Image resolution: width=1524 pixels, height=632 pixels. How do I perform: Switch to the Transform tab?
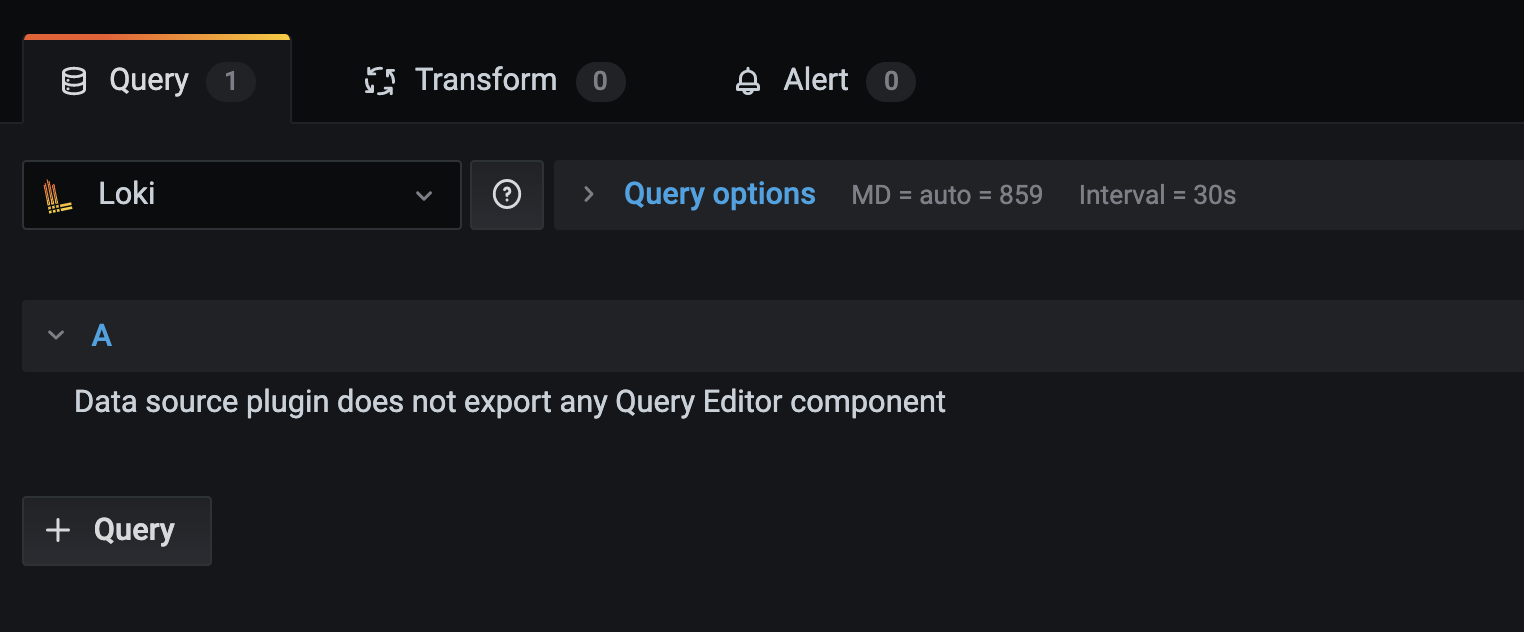[x=486, y=80]
